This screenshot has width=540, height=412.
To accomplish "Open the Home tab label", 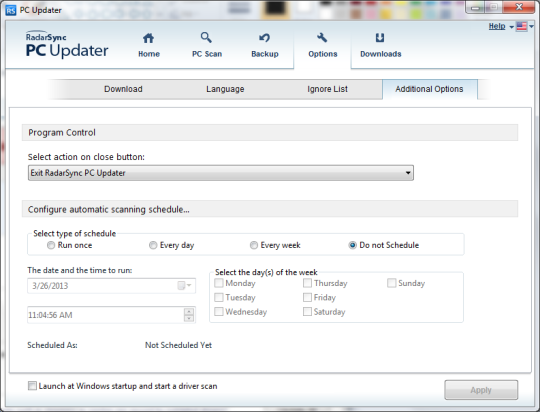I will pos(149,54).
